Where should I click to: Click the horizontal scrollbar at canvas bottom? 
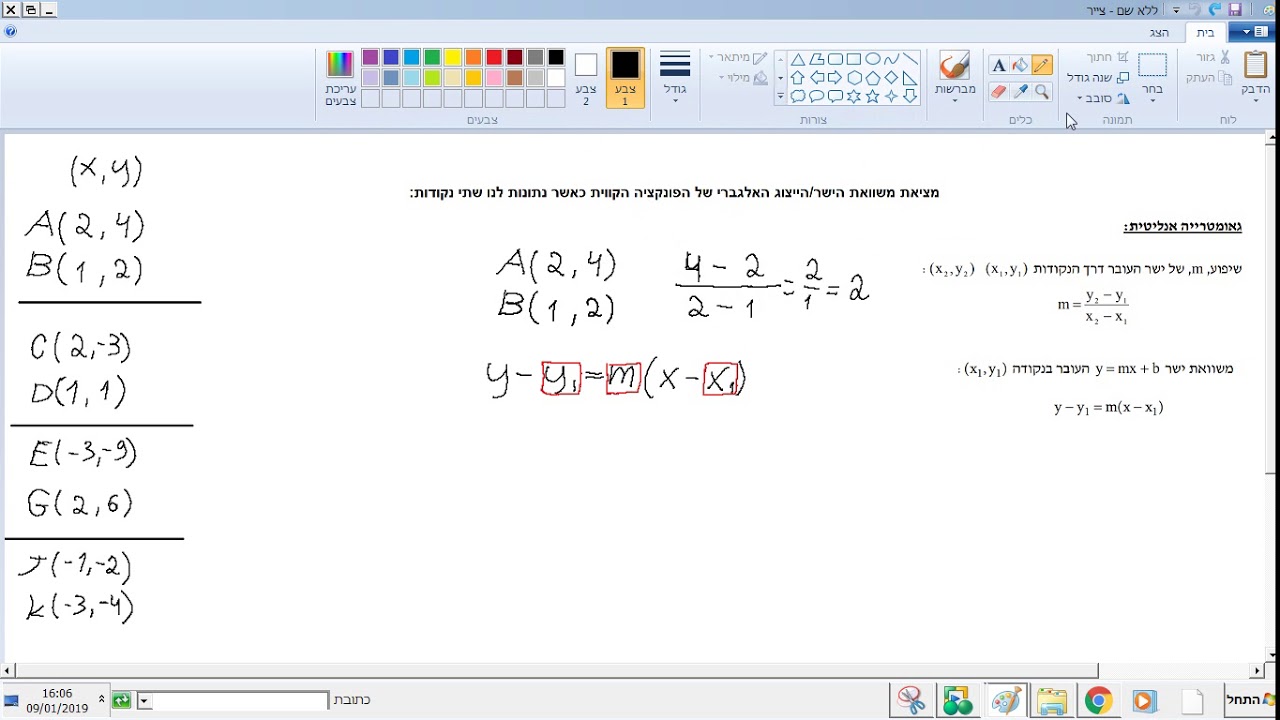[x=630, y=670]
